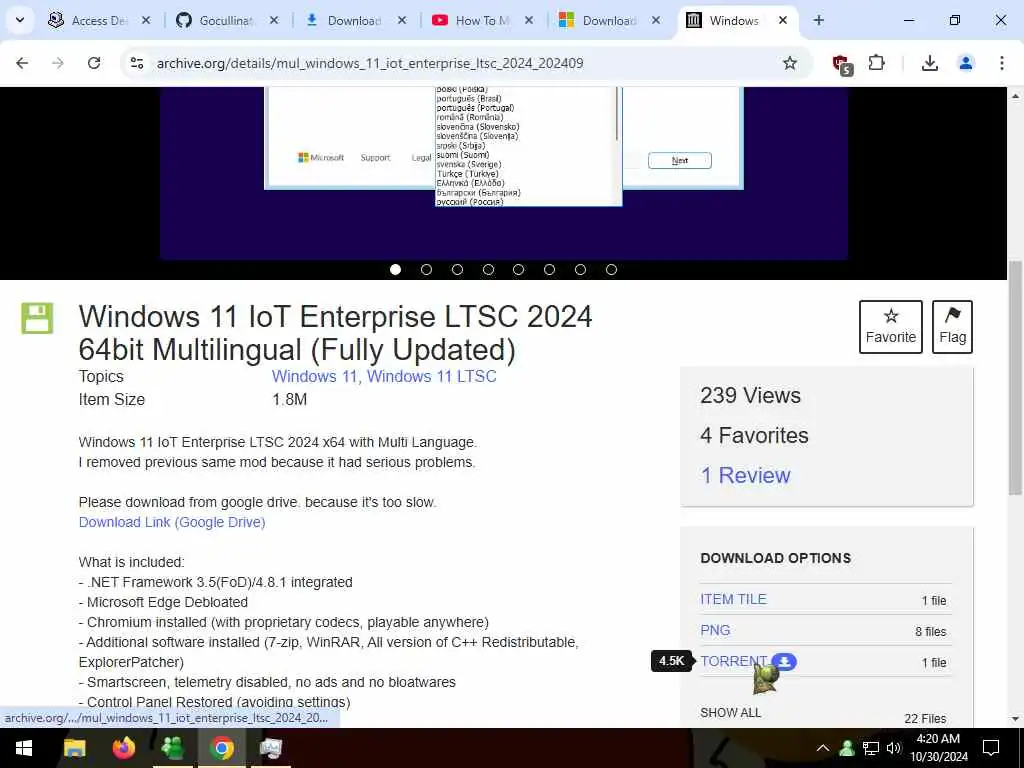1024x768 pixels.
Task: Close the YouTube How To M tab
Action: (x=529, y=20)
